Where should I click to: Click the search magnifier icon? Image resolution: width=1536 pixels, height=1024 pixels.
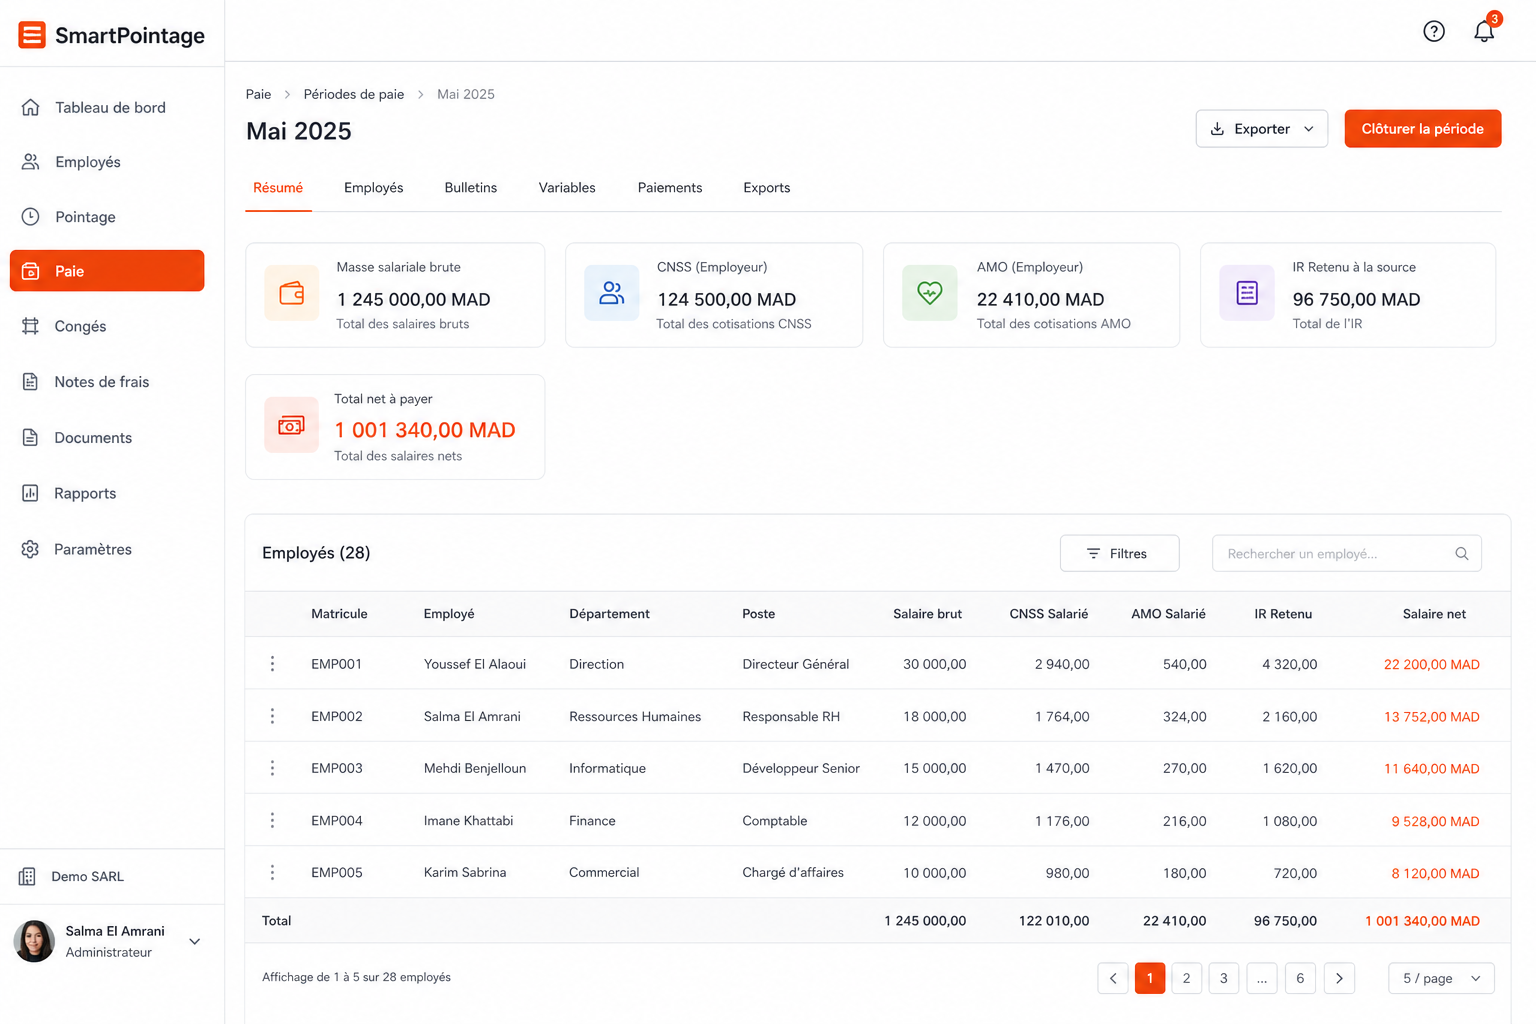1461,553
